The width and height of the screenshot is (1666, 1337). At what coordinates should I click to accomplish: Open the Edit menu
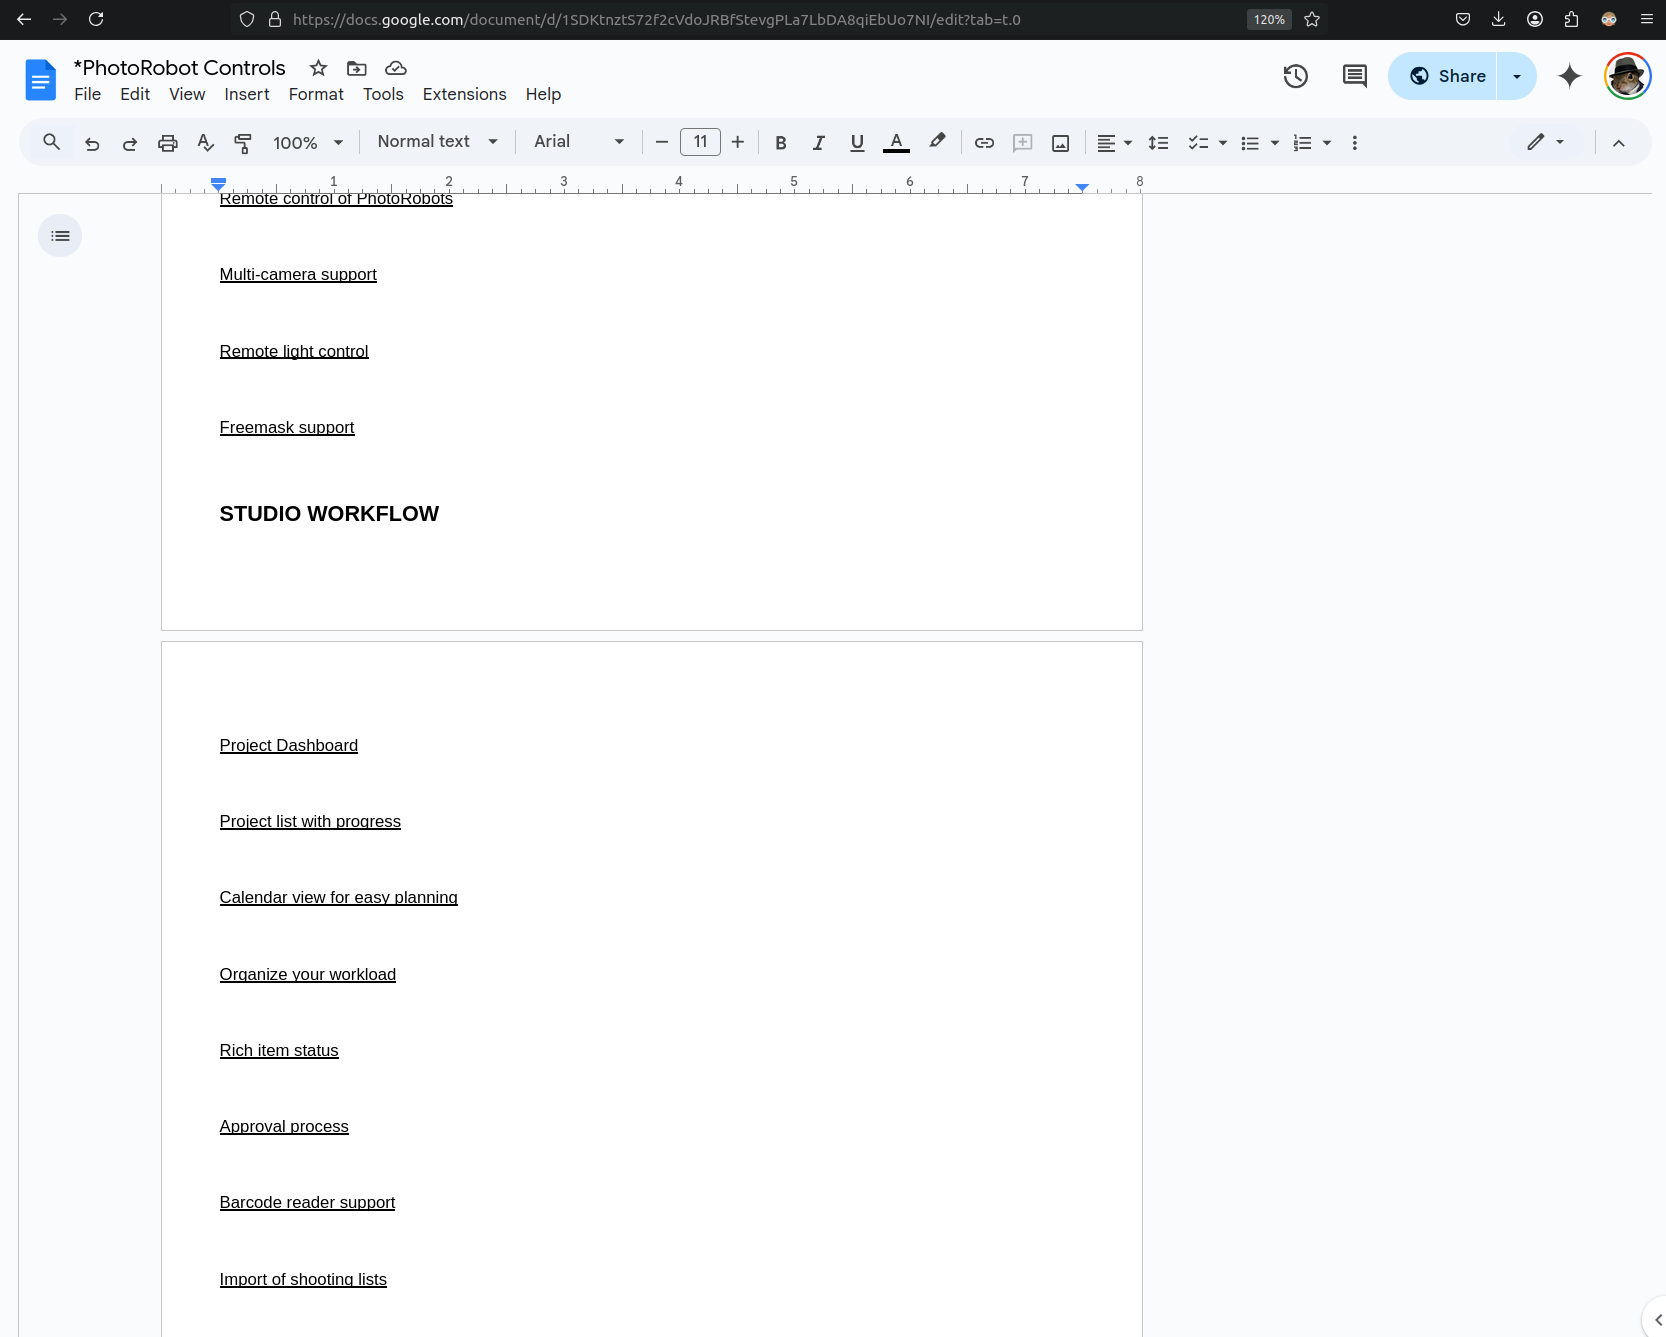(x=135, y=94)
